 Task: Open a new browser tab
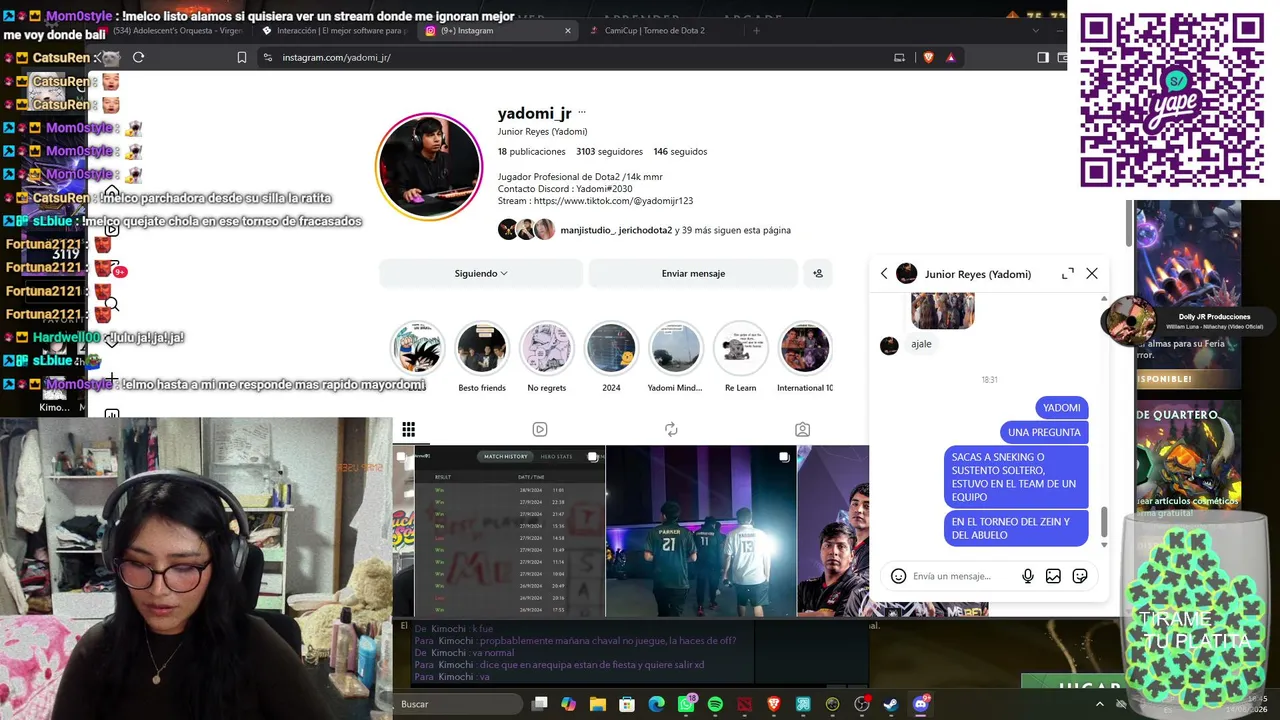[756, 30]
